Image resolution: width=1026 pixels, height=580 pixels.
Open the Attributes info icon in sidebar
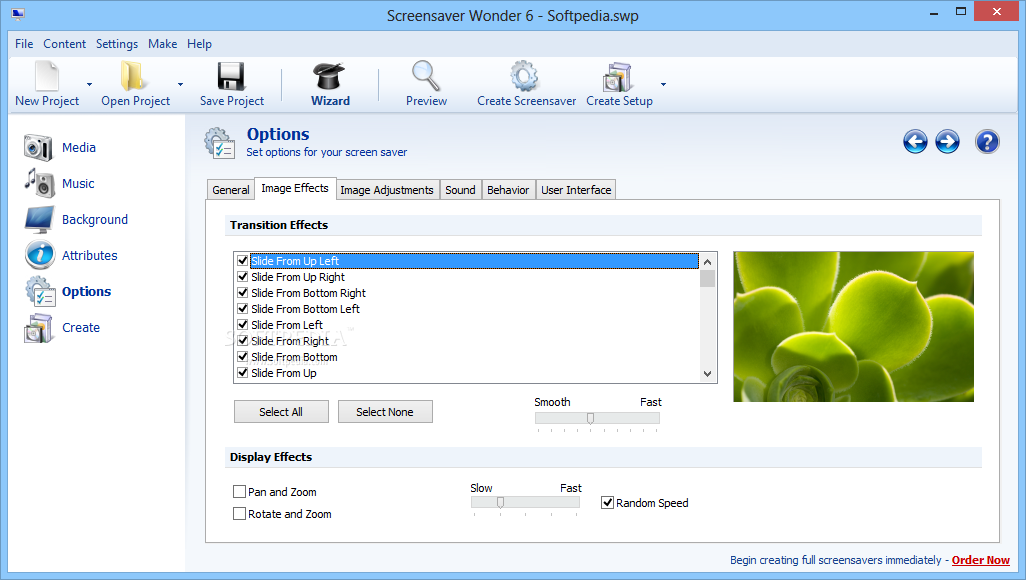coord(40,255)
